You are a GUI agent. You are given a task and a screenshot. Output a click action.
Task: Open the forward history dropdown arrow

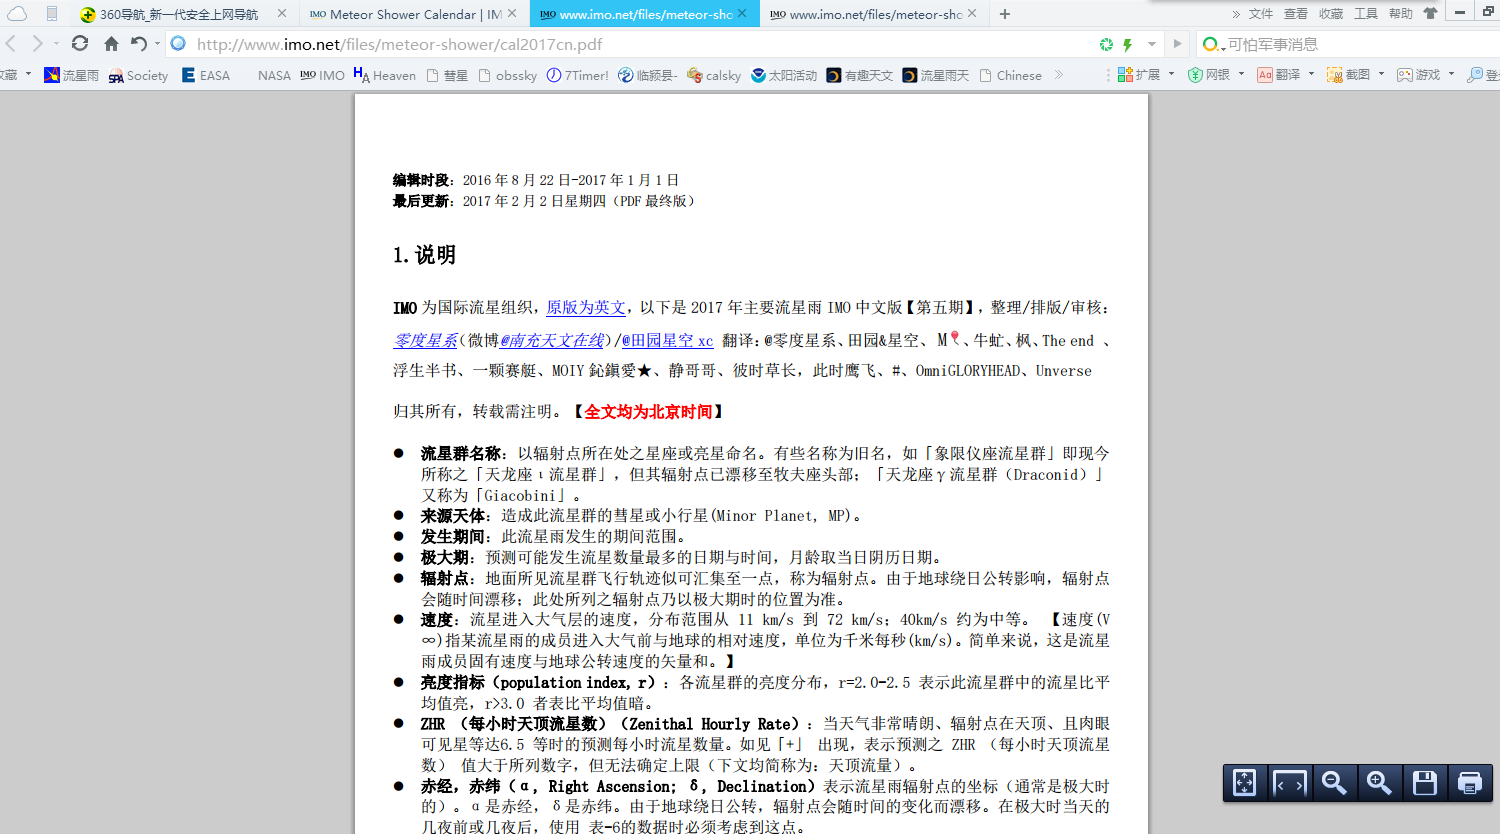(x=56, y=44)
